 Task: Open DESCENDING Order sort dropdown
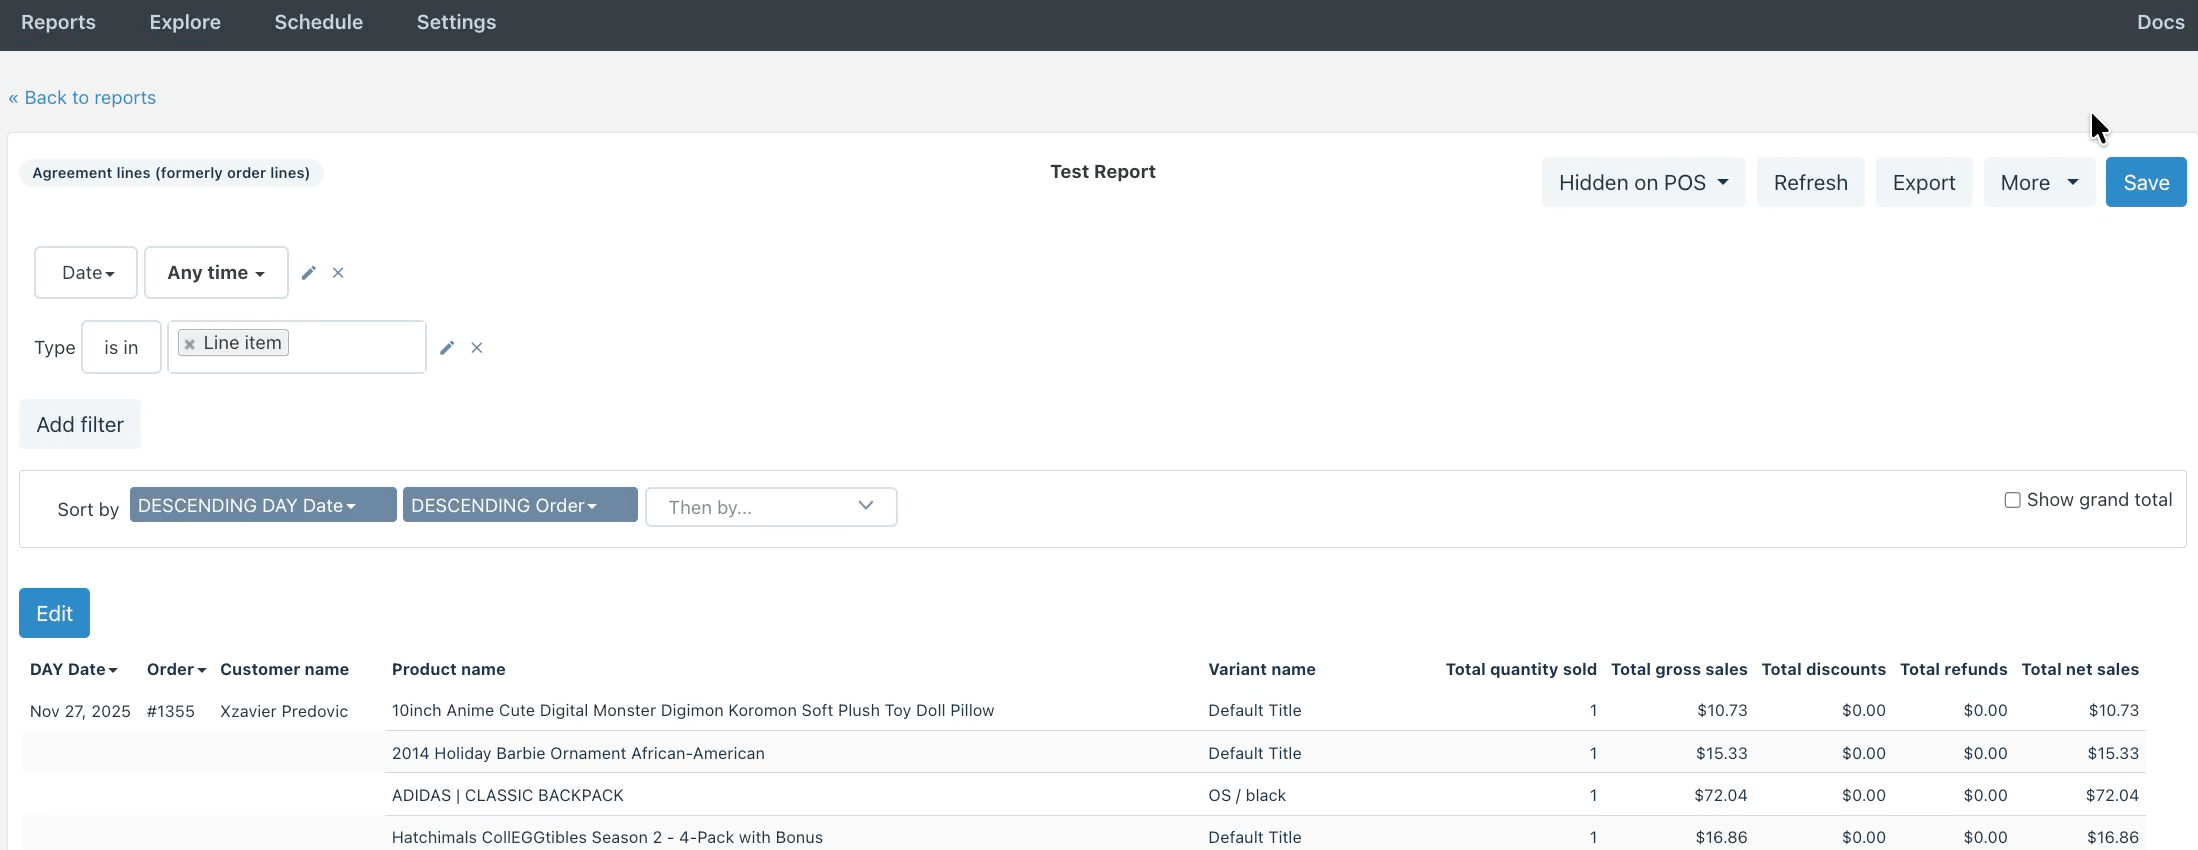click(520, 505)
